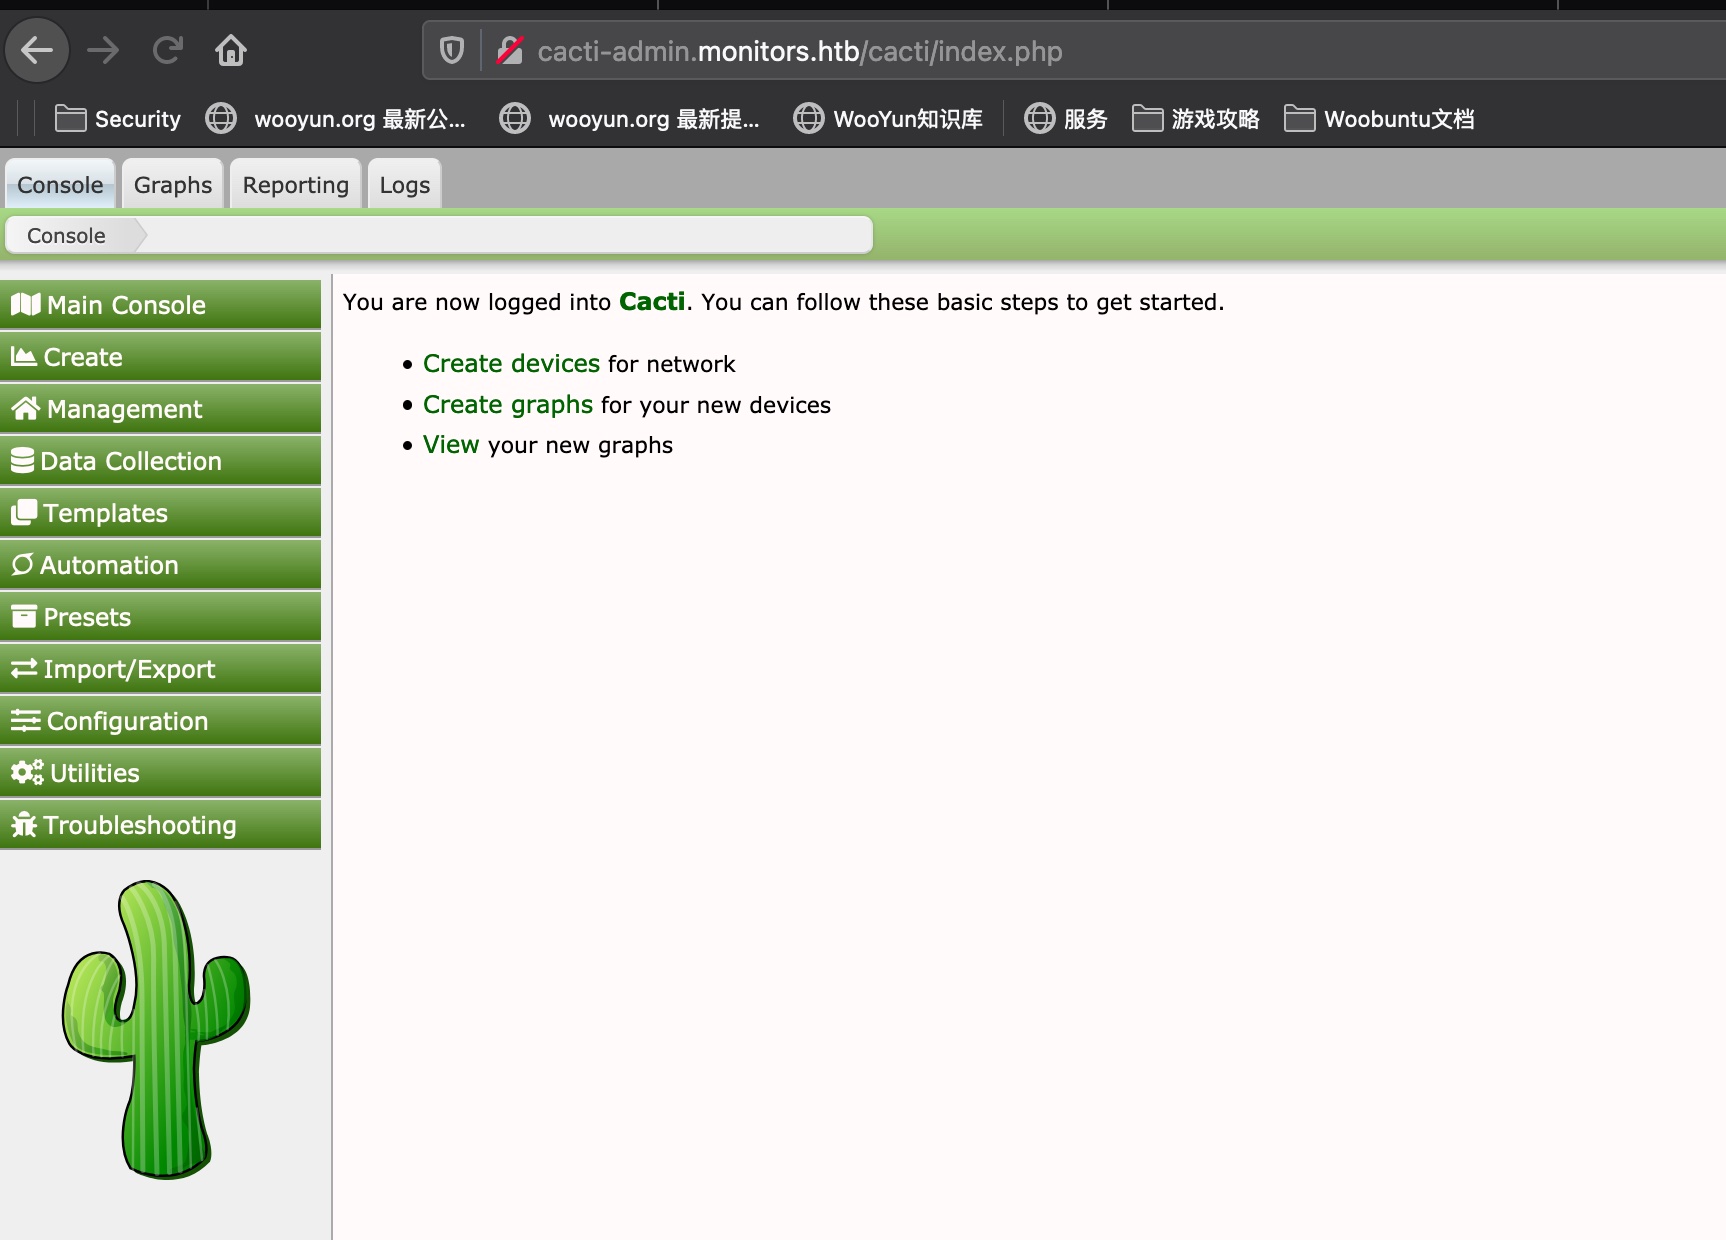The height and width of the screenshot is (1240, 1726).
Task: Click the Console breadcrumb
Action: [66, 236]
